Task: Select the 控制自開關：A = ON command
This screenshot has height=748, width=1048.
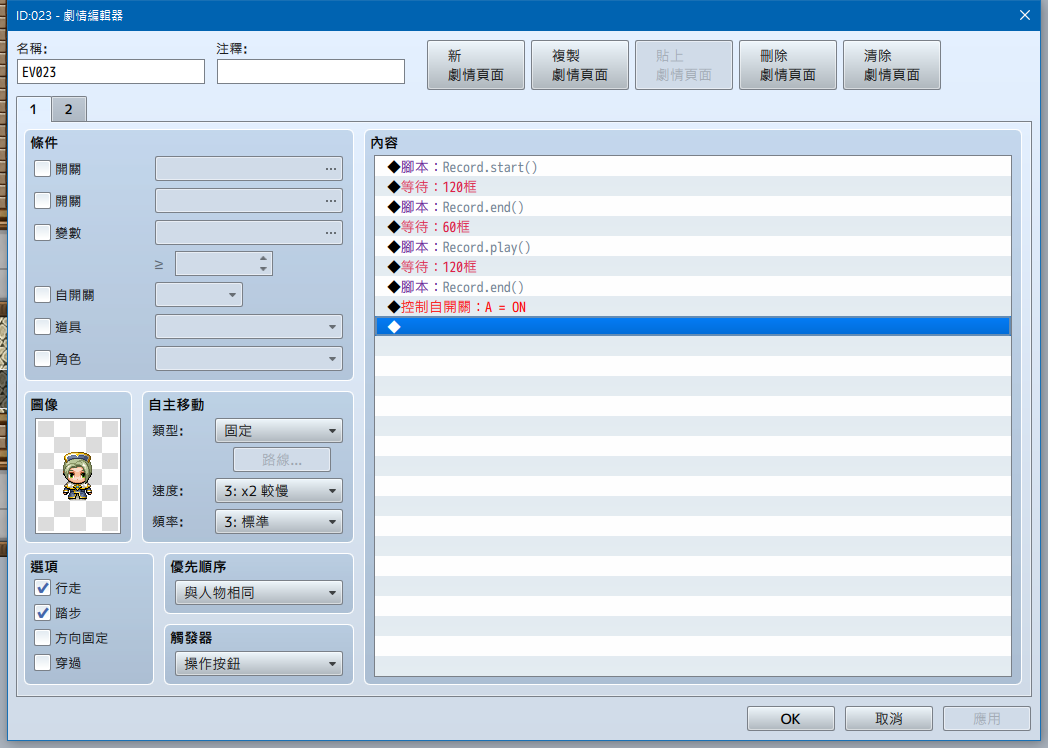Action: pos(692,307)
